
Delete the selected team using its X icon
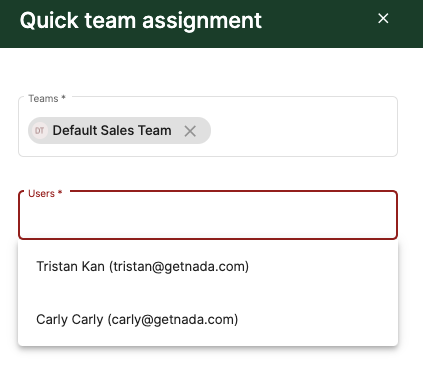(x=190, y=131)
